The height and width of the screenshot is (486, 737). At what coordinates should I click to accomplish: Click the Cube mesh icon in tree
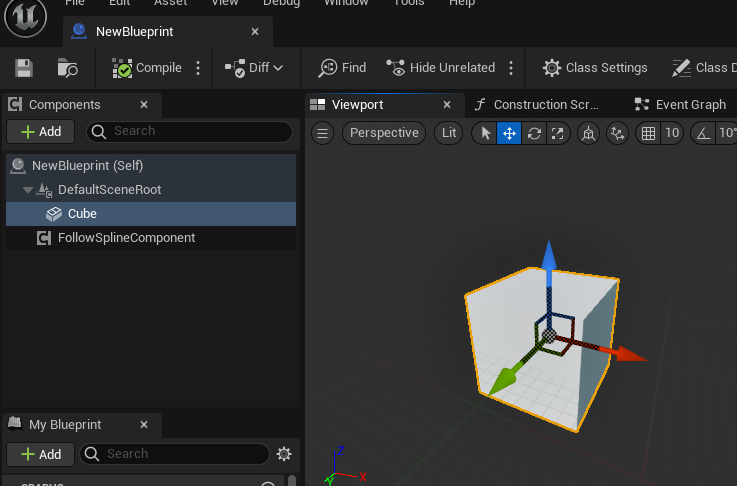coord(54,214)
